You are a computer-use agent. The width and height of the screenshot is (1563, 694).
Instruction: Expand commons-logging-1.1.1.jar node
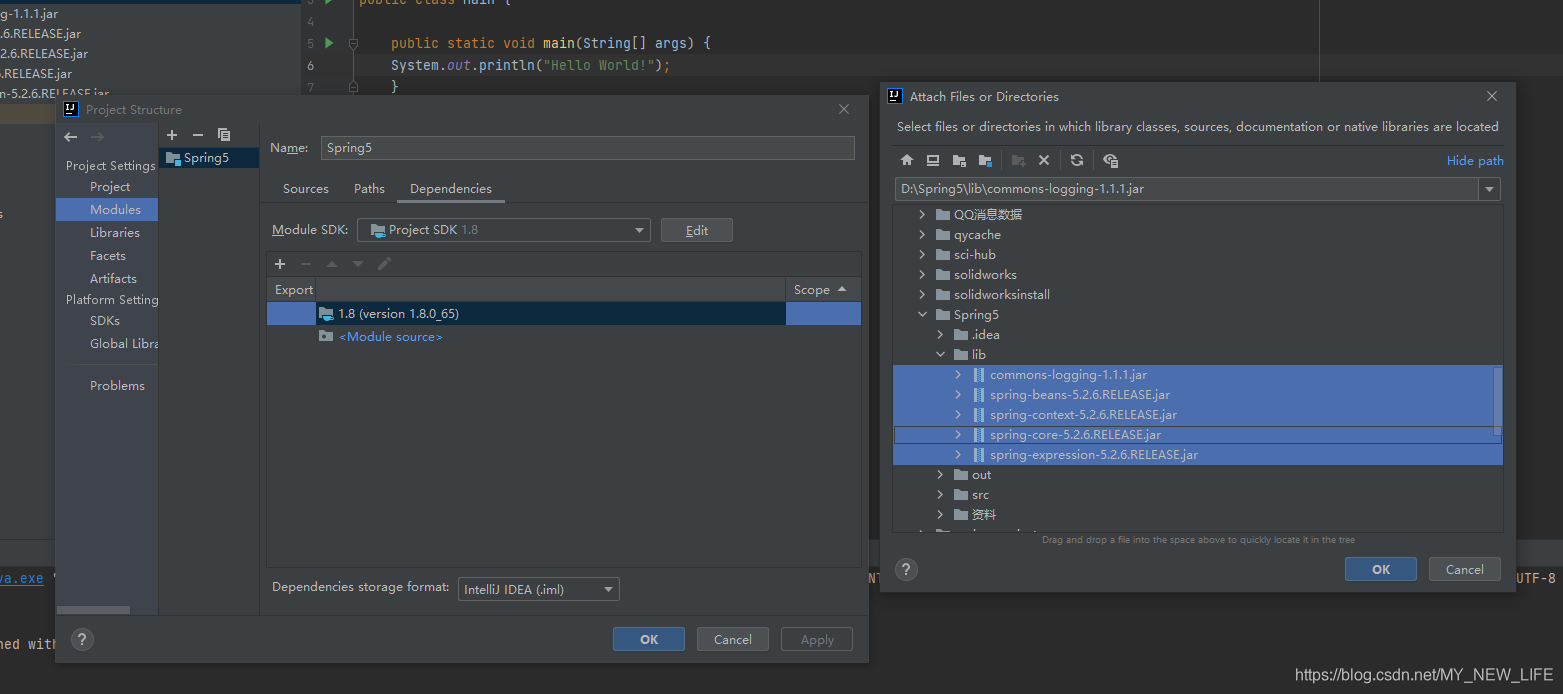(958, 375)
